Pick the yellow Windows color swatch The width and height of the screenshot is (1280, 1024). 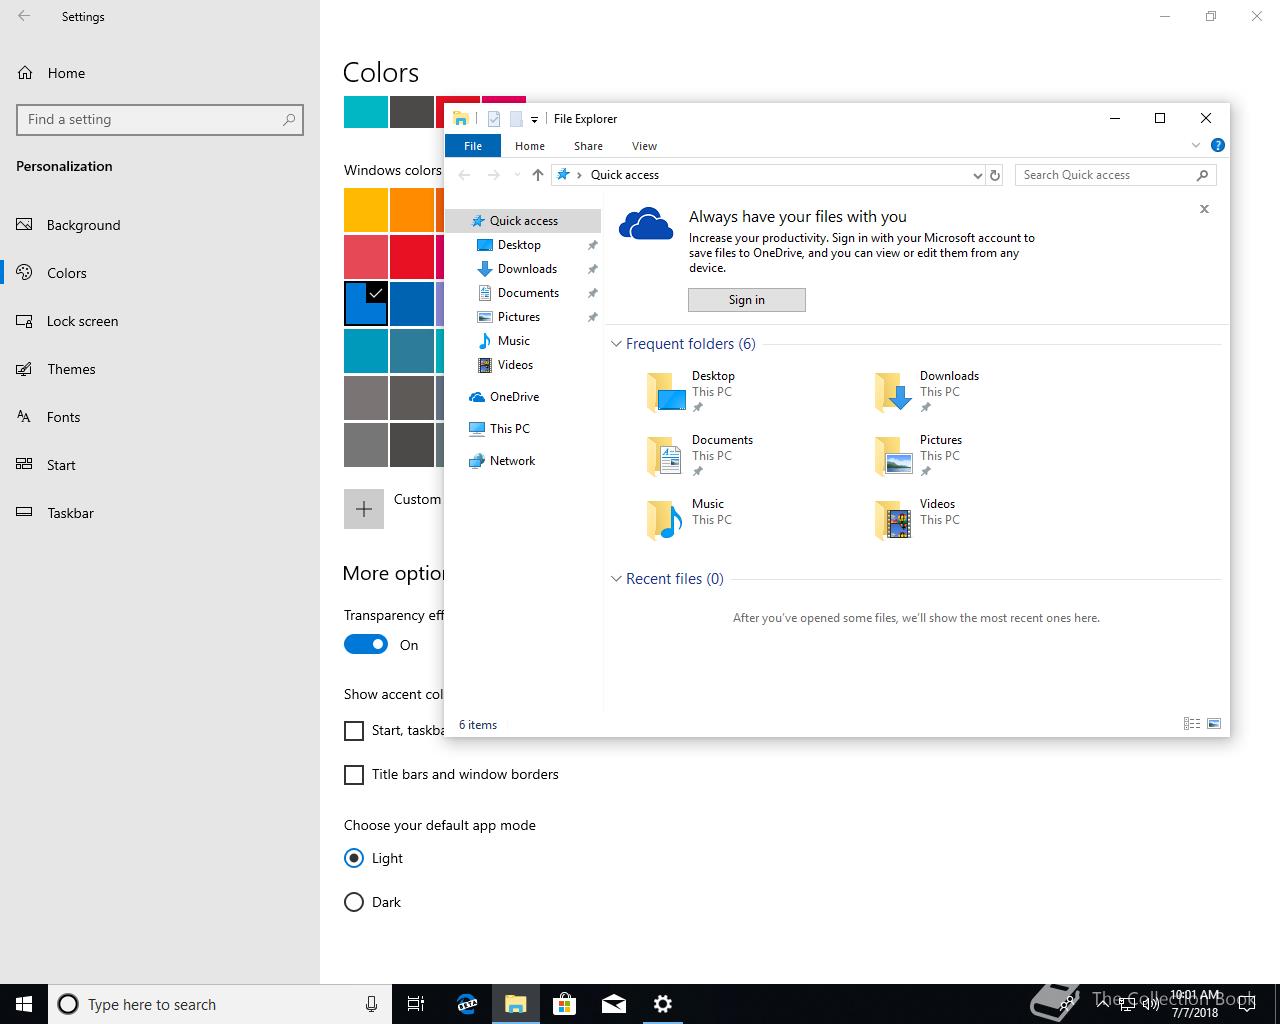click(x=366, y=209)
